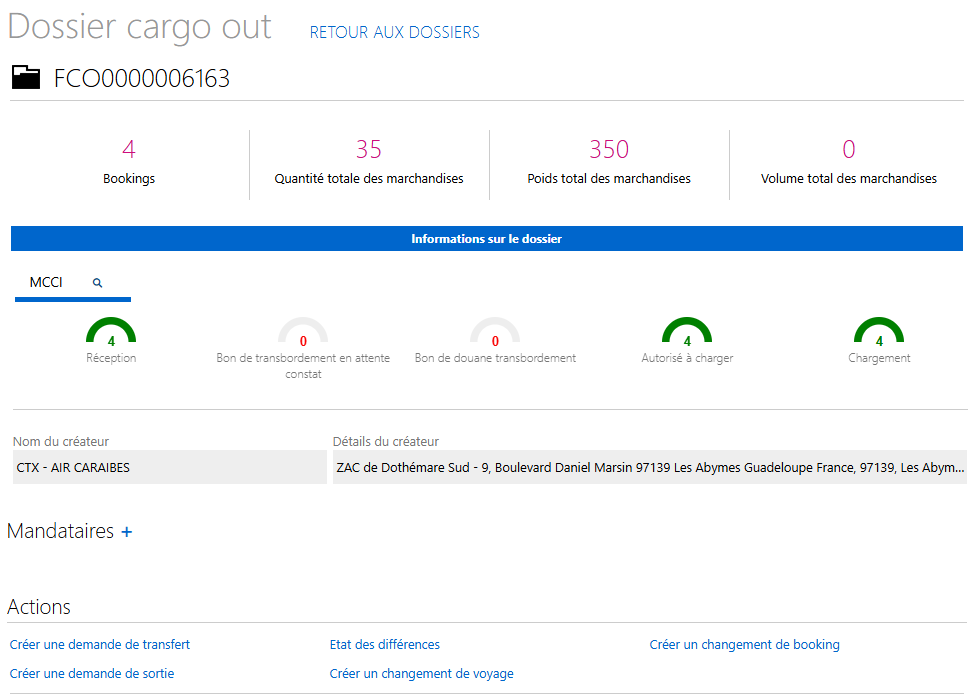Click the Réception gauge showing 4
This screenshot has height=698, width=968.
tap(111, 333)
